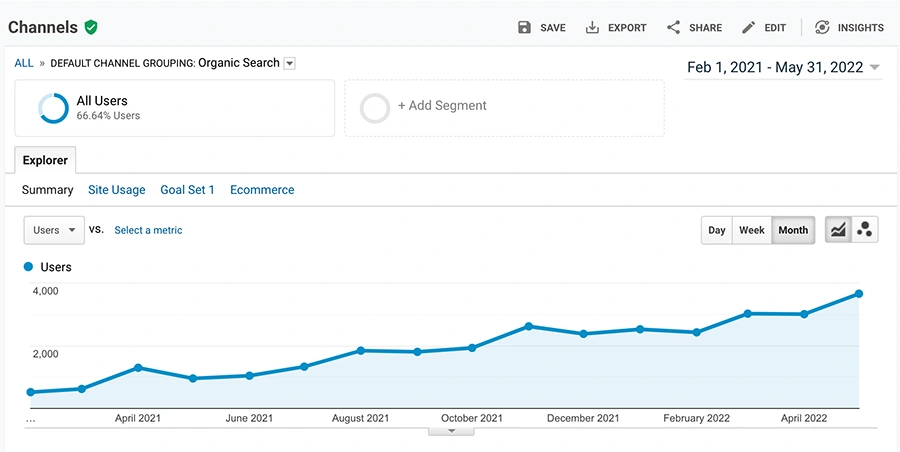The width and height of the screenshot is (900, 452).
Task: Click the chart collapse handle below timeline
Action: [x=452, y=431]
